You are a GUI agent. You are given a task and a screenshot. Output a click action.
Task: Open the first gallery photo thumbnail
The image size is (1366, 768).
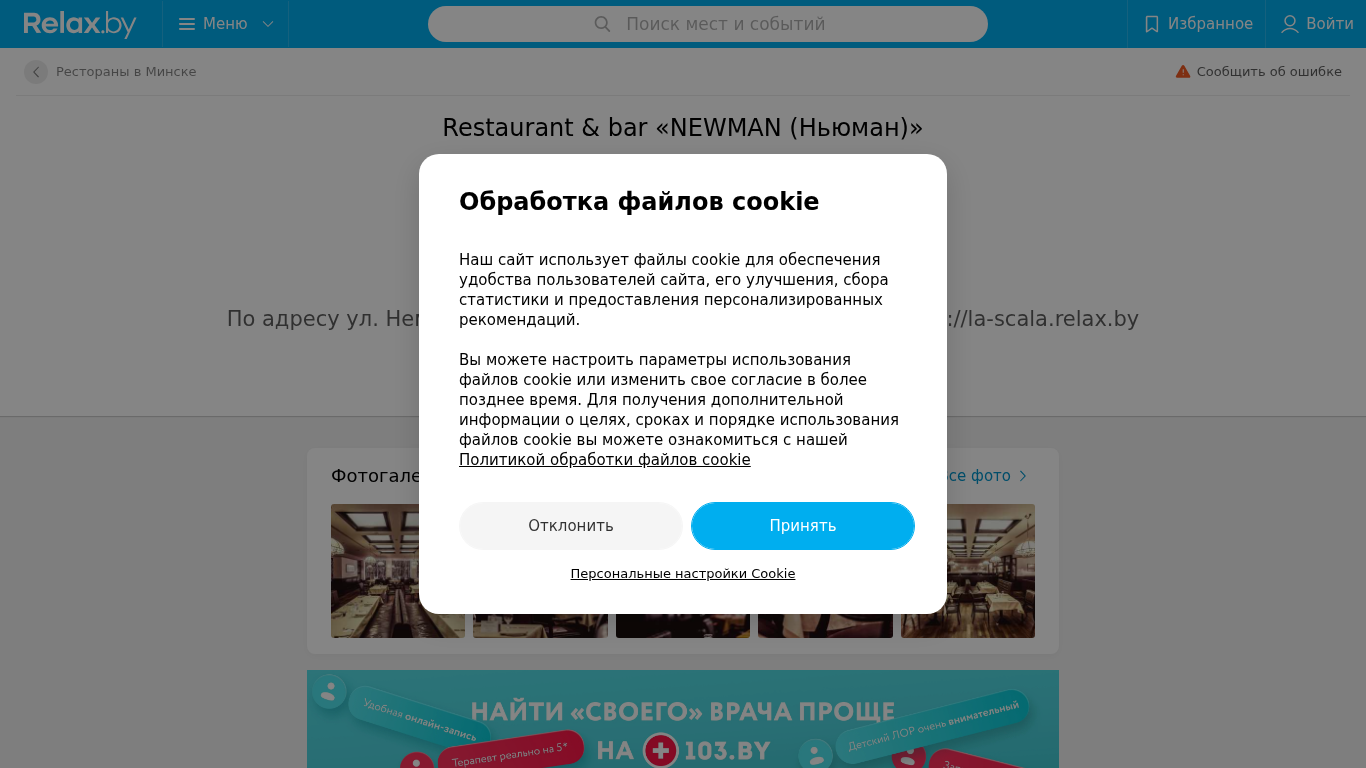[x=398, y=571]
